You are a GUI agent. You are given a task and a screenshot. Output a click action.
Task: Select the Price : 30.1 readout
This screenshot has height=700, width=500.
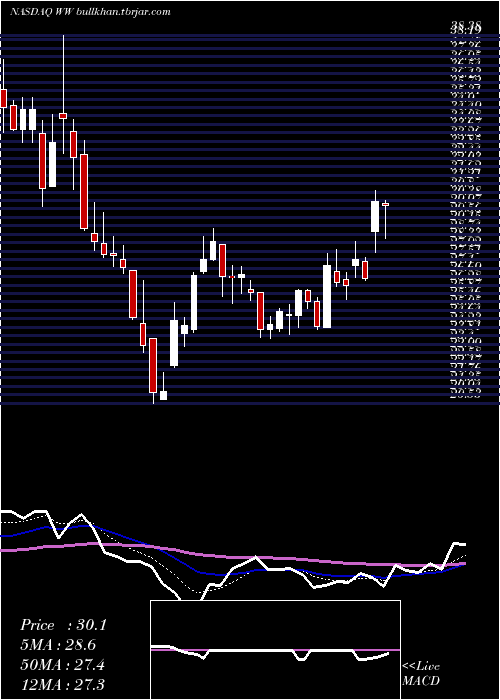click(x=63, y=625)
